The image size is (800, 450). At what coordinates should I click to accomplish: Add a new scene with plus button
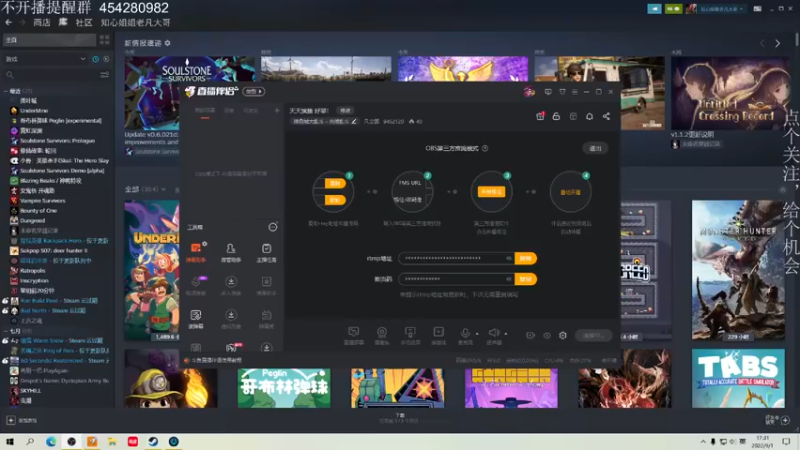[x=277, y=111]
